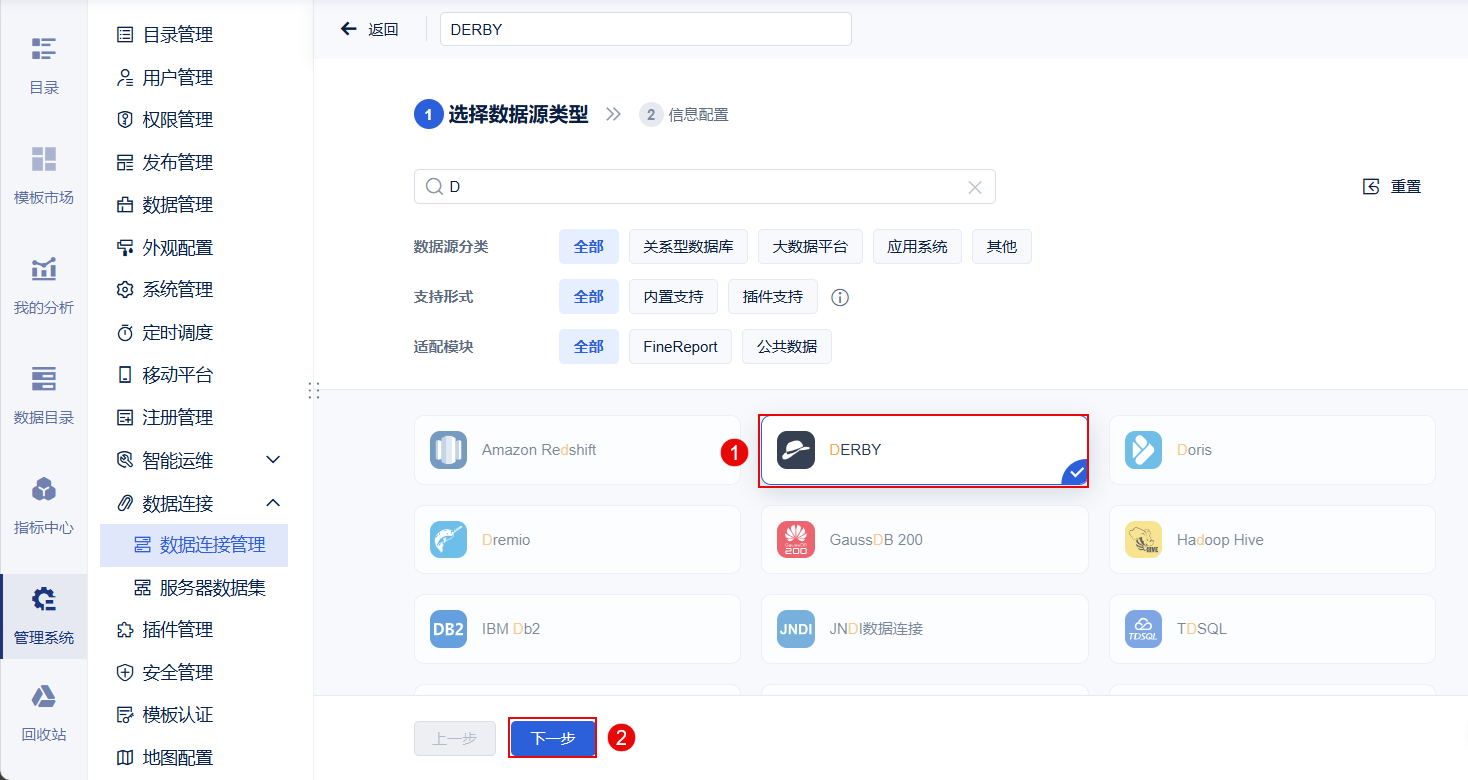Viewport: 1468px width, 780px height.
Task: Set 适配模块 filter to 全部
Action: [x=589, y=346]
